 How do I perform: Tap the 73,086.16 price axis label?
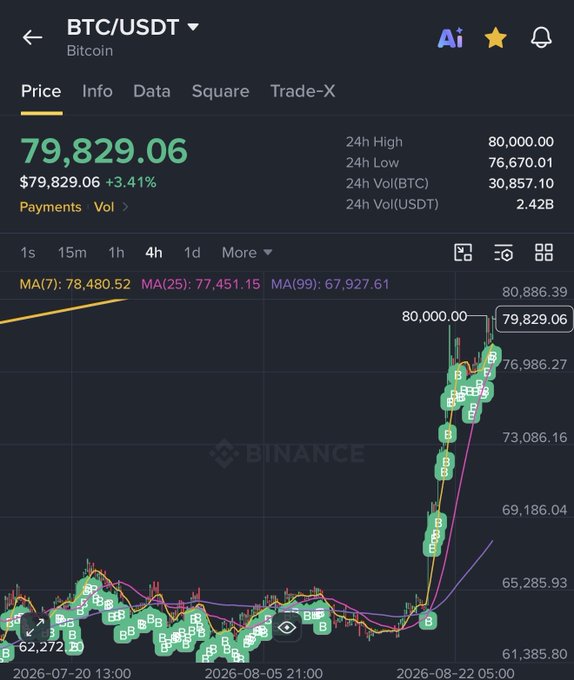[534, 437]
